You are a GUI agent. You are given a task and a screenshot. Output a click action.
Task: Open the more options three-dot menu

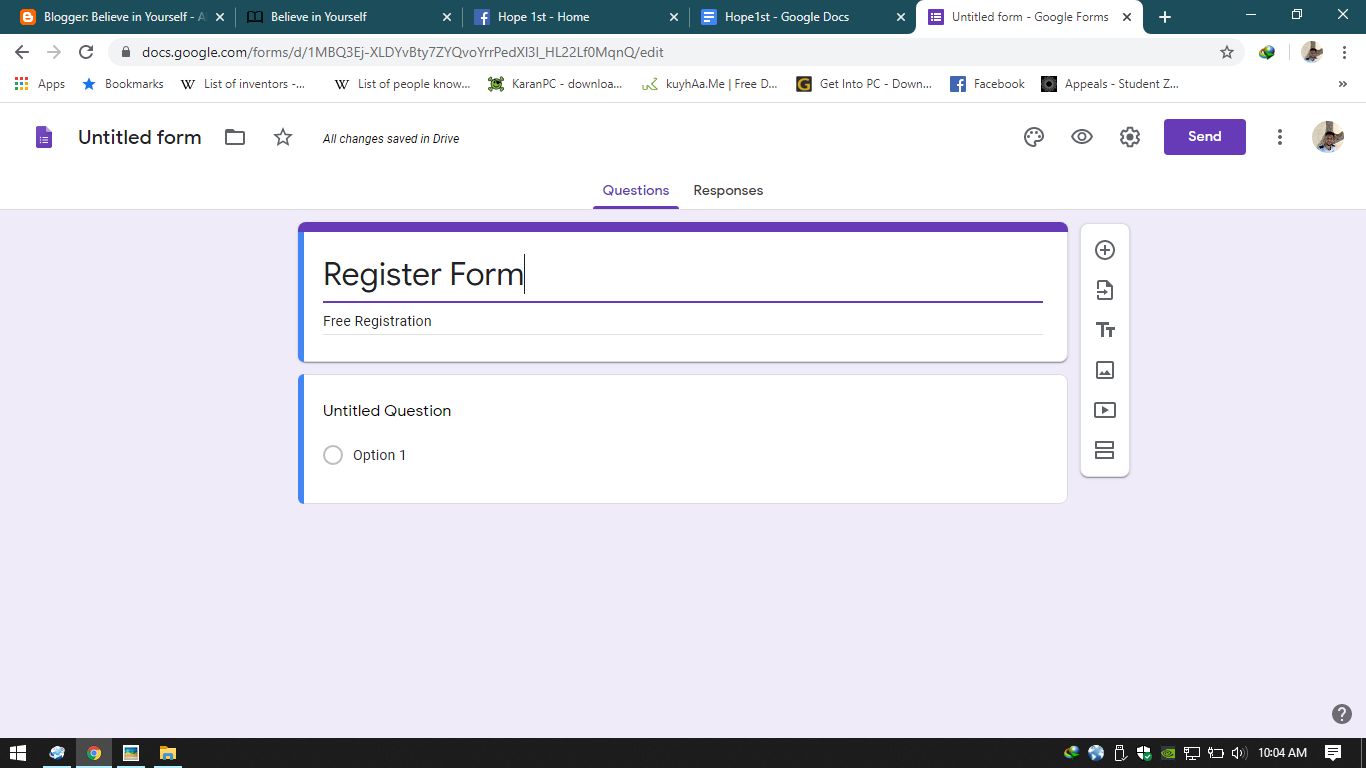[1280, 137]
